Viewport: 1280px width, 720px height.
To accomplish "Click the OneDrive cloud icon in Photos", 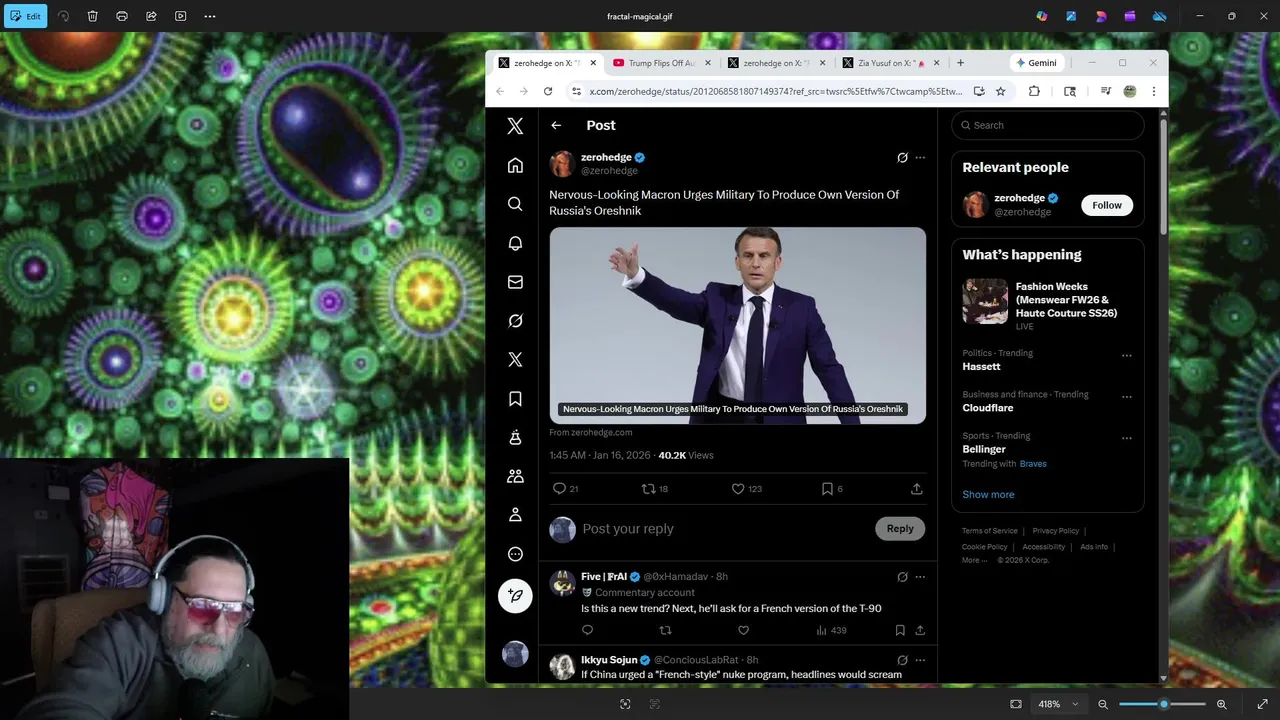I will (x=1159, y=16).
